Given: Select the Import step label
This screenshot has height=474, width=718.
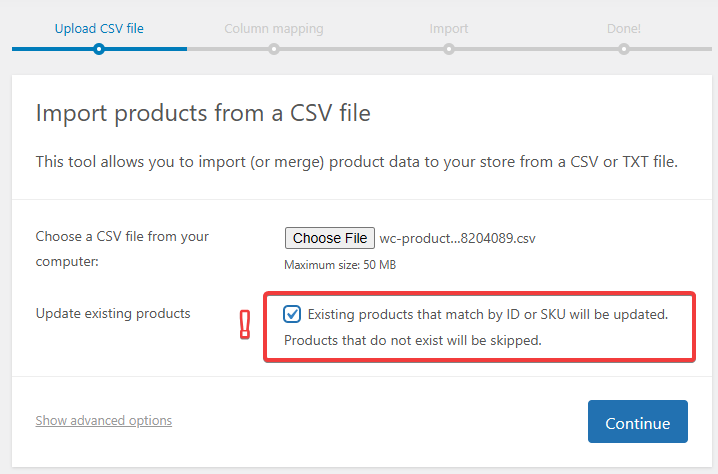Looking at the screenshot, I should 449,28.
